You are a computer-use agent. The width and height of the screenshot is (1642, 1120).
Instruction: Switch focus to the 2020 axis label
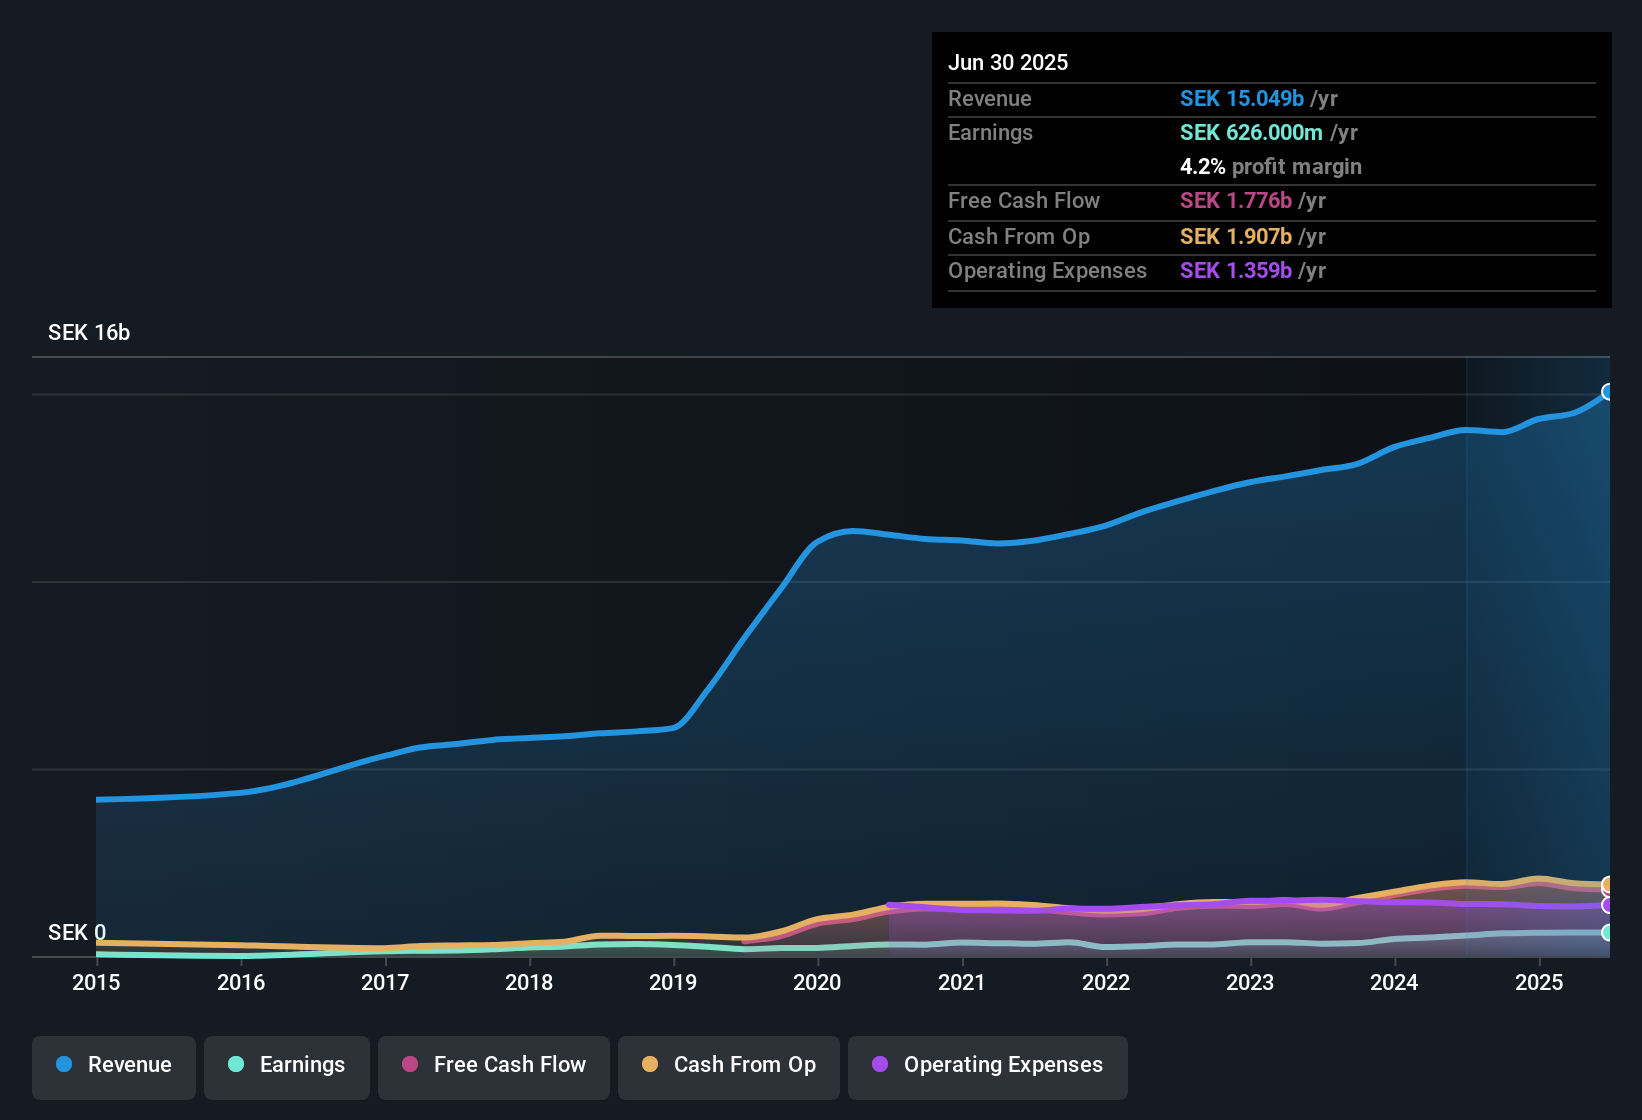tap(817, 983)
